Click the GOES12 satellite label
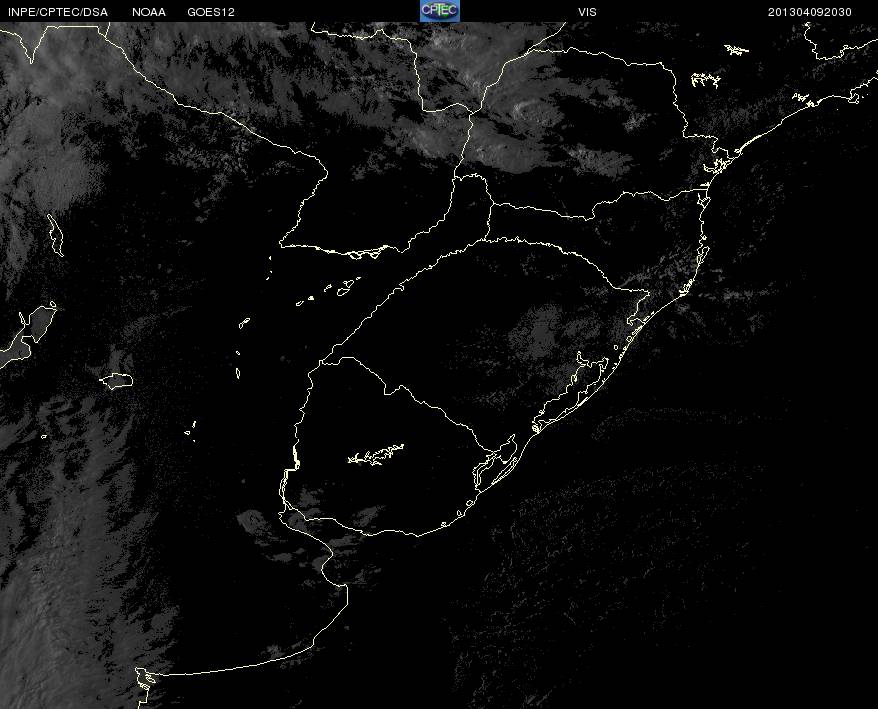Image resolution: width=878 pixels, height=709 pixels. pyautogui.click(x=211, y=12)
